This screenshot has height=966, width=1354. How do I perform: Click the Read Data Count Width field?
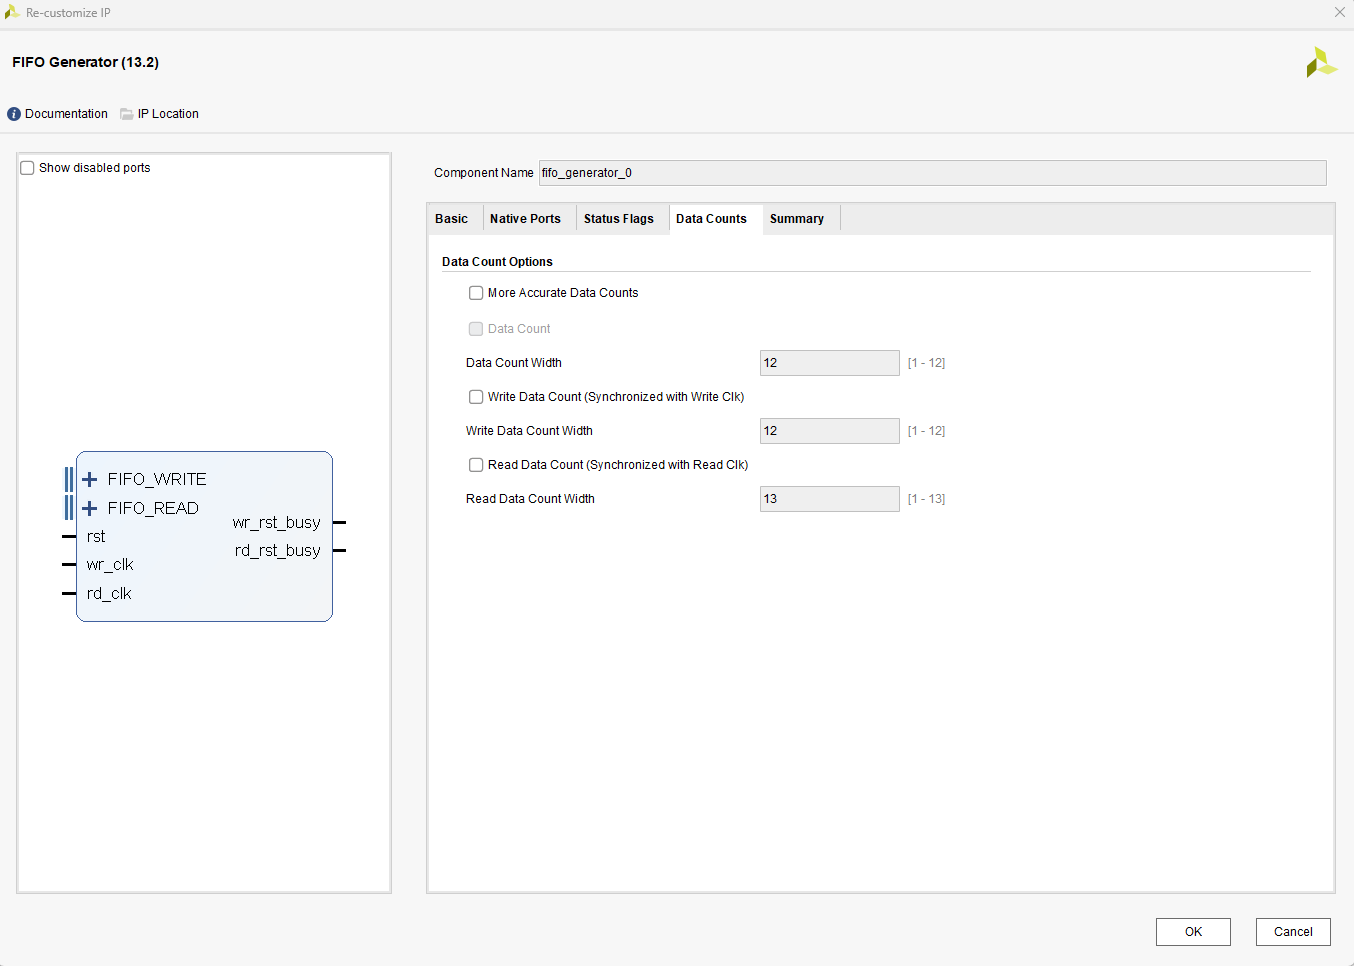(x=830, y=499)
